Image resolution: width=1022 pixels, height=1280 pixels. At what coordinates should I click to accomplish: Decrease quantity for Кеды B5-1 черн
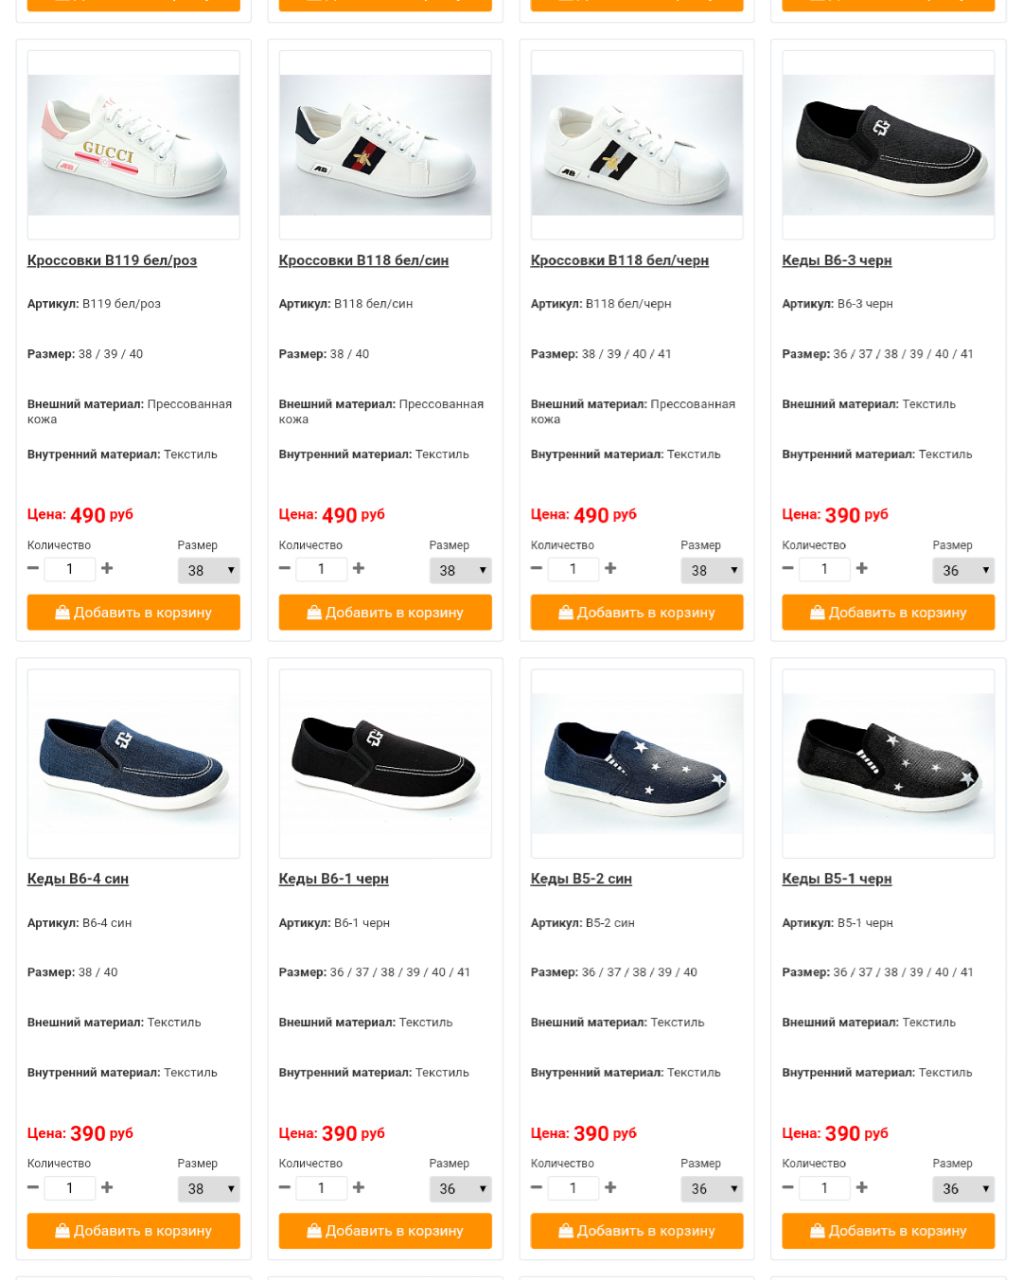pos(788,1187)
